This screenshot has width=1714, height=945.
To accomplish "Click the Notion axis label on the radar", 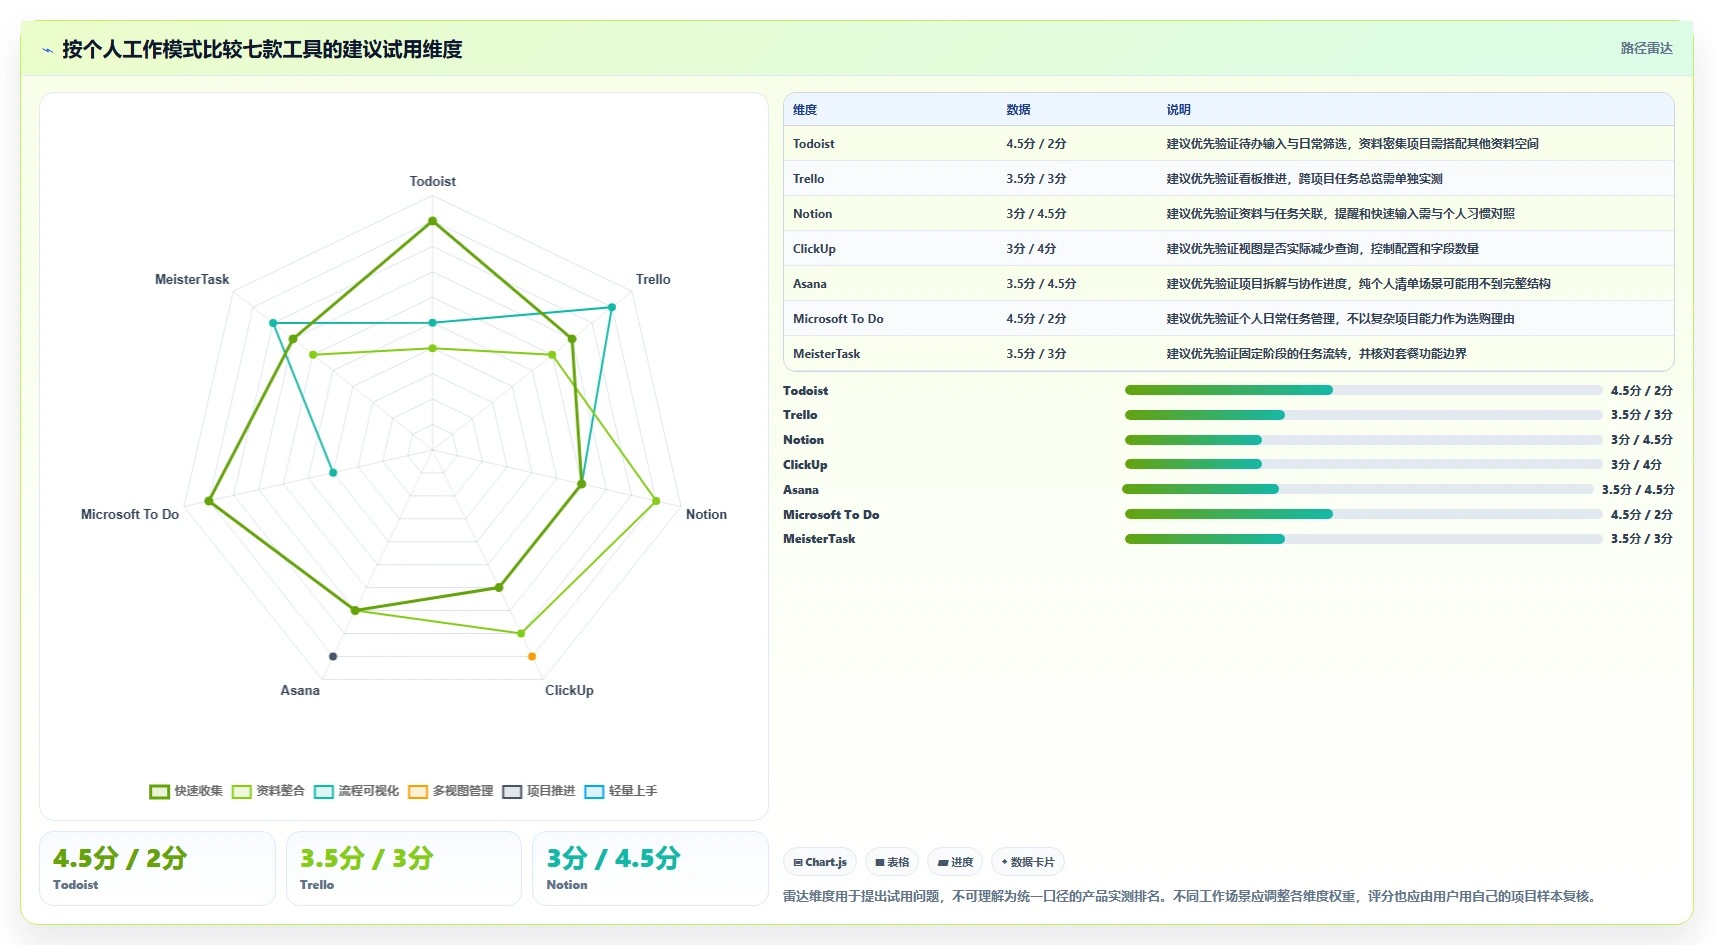I will [x=706, y=514].
